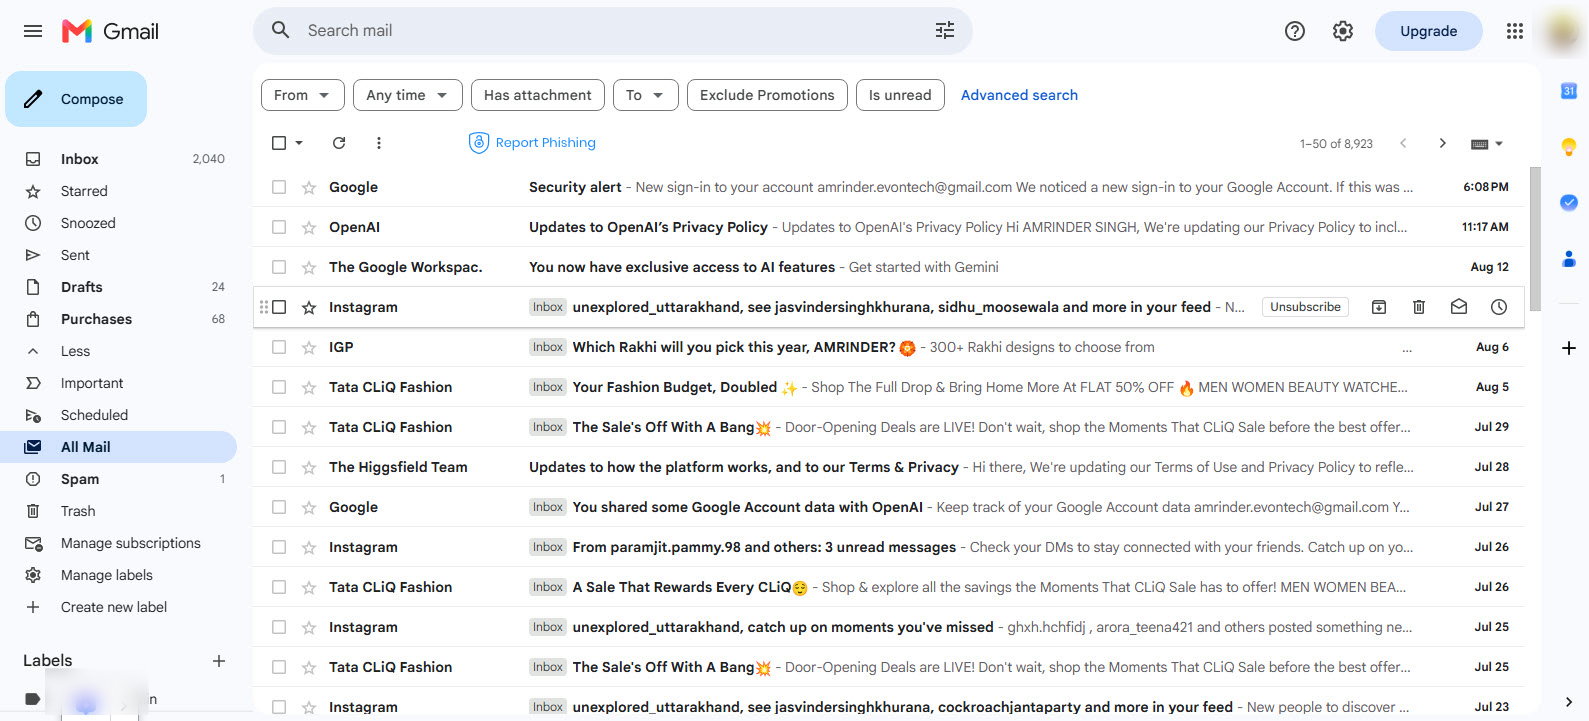
Task: Mark the hovered Instagram email as unread
Action: [x=1459, y=307]
